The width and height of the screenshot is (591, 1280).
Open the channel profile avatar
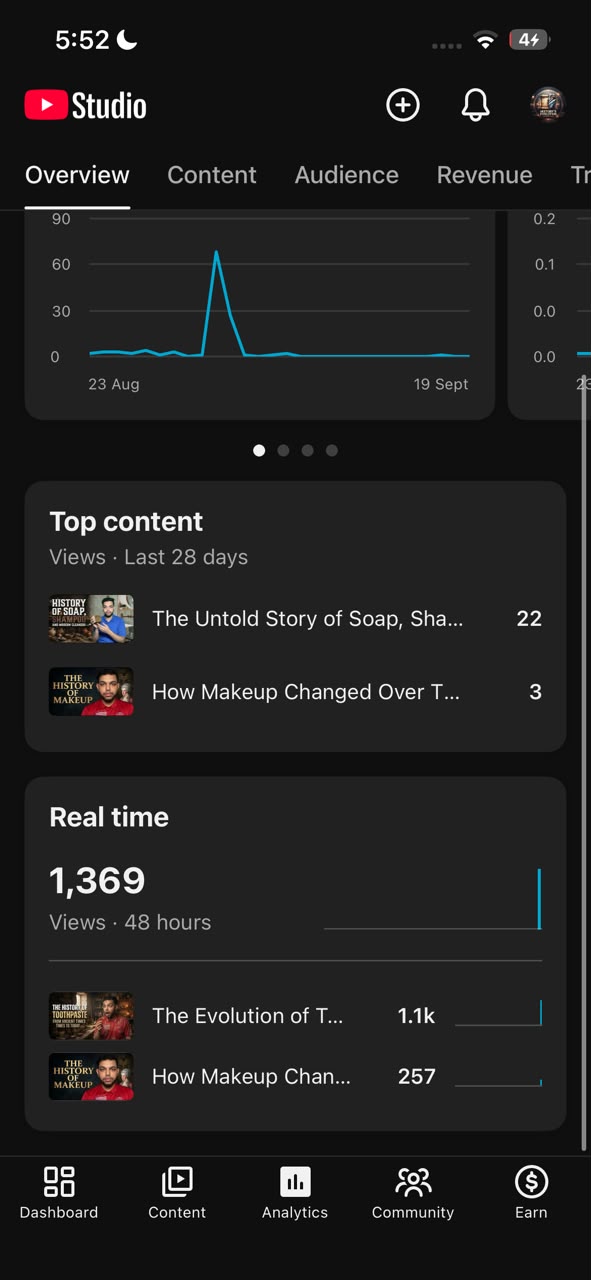547,105
